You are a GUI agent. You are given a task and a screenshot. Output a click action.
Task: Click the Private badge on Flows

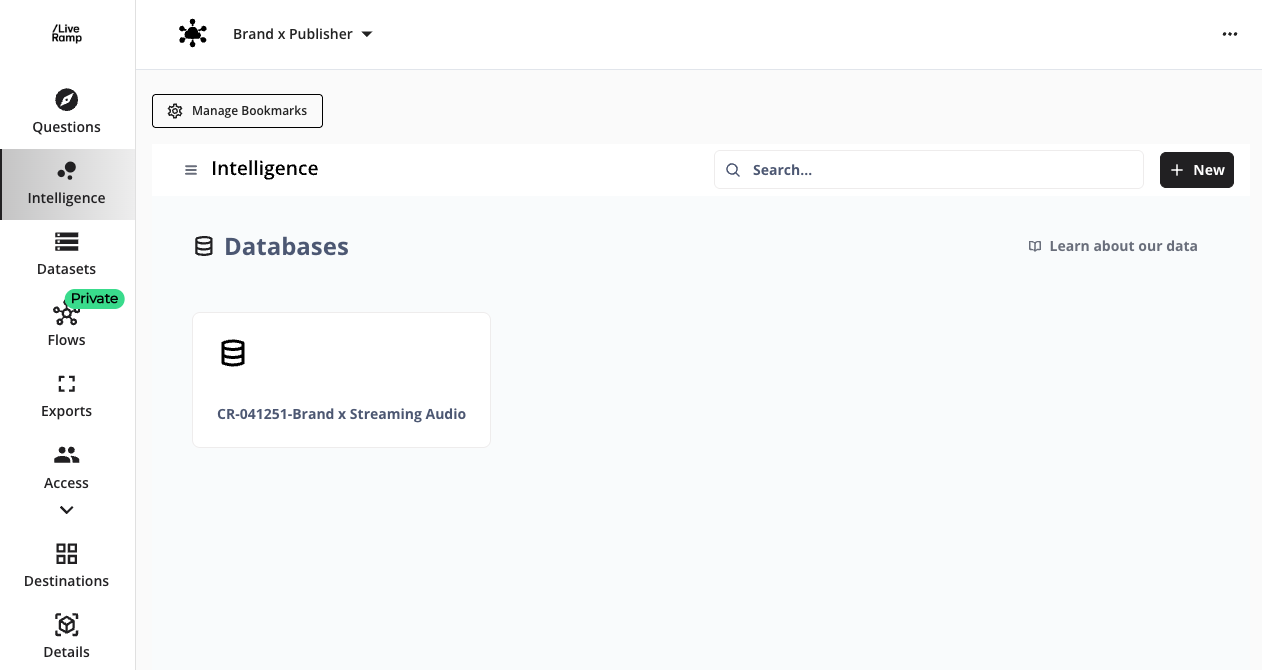pyautogui.click(x=95, y=298)
